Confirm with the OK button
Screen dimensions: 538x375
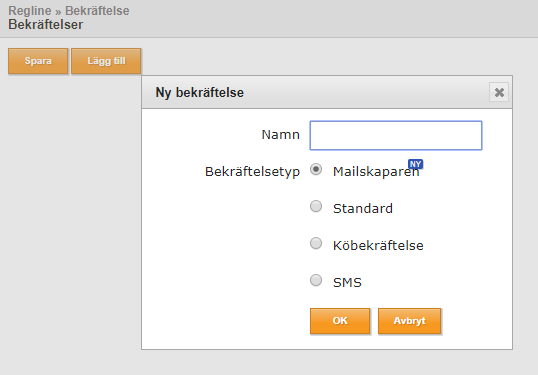coord(340,321)
